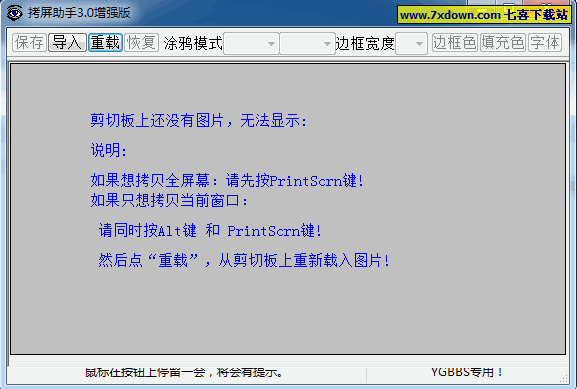Choose fill color with 填充色
577x389 pixels.
pyautogui.click(x=503, y=42)
